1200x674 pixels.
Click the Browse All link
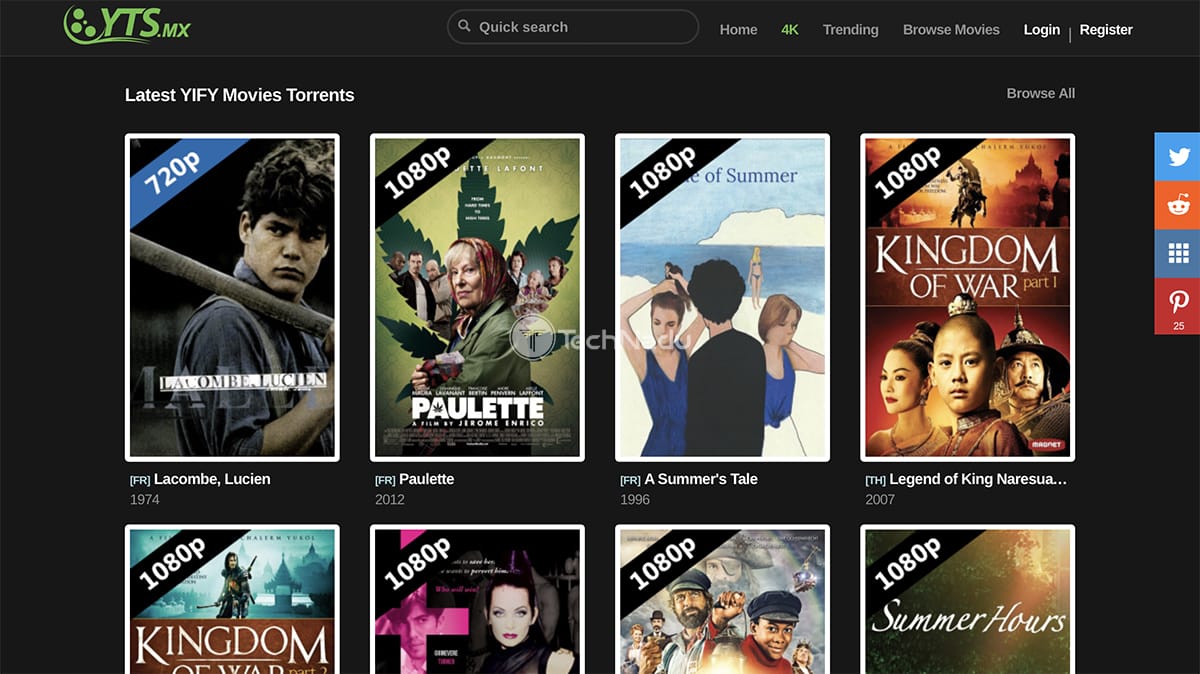pyautogui.click(x=1041, y=93)
